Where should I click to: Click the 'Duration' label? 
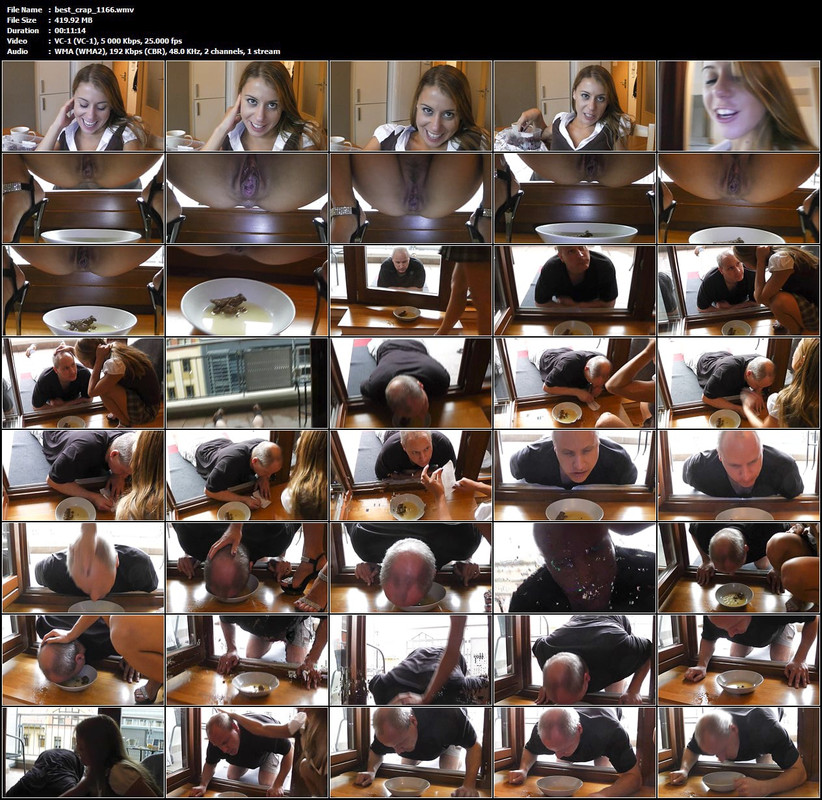23,30
